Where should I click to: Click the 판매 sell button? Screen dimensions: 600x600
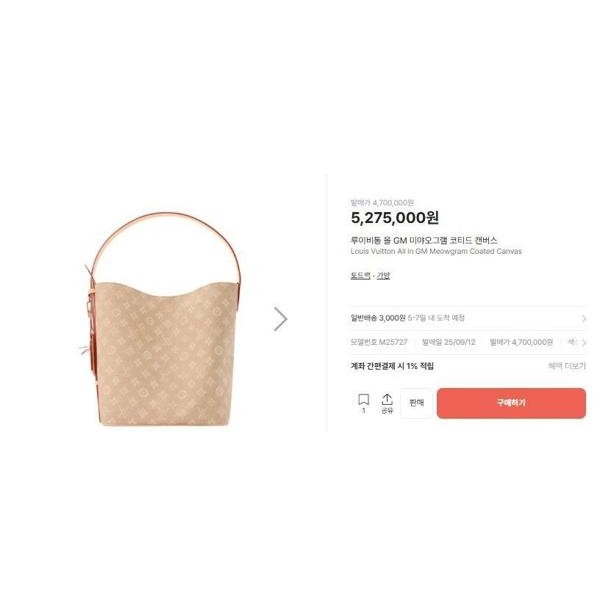tap(417, 403)
